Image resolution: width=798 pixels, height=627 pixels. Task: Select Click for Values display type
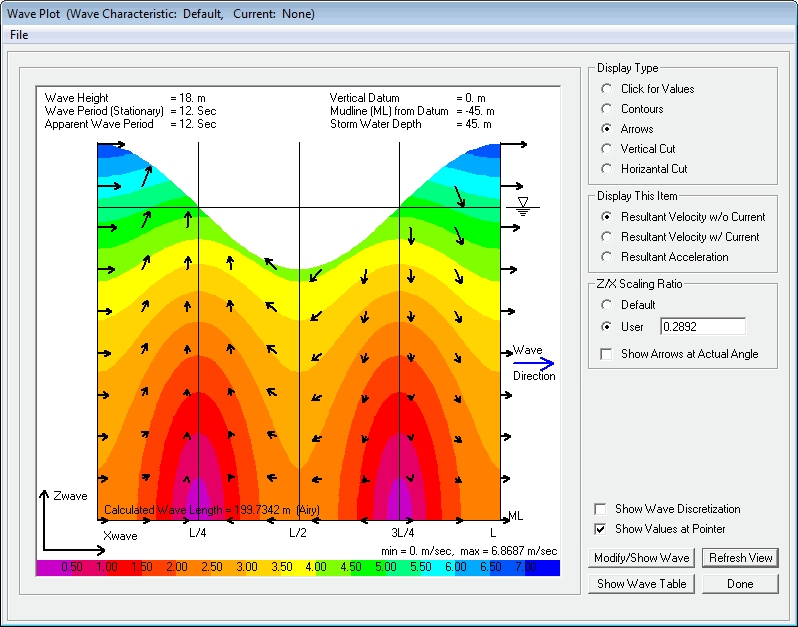click(x=606, y=89)
